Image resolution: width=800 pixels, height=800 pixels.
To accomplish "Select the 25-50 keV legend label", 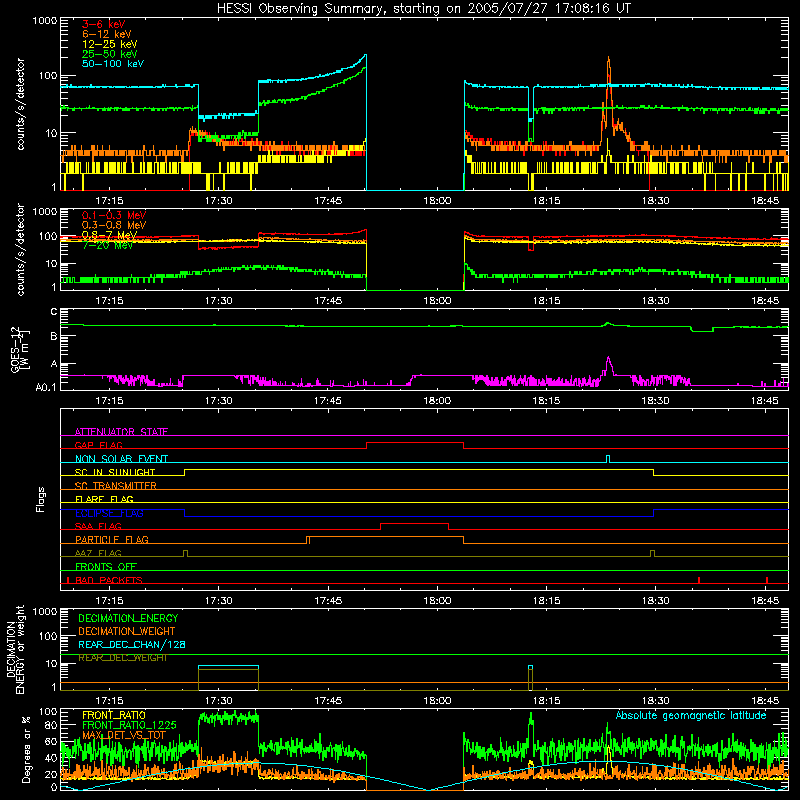I will 110,54.
